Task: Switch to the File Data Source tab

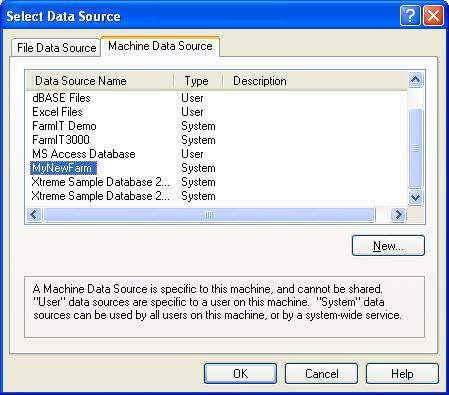Action: tap(56, 48)
